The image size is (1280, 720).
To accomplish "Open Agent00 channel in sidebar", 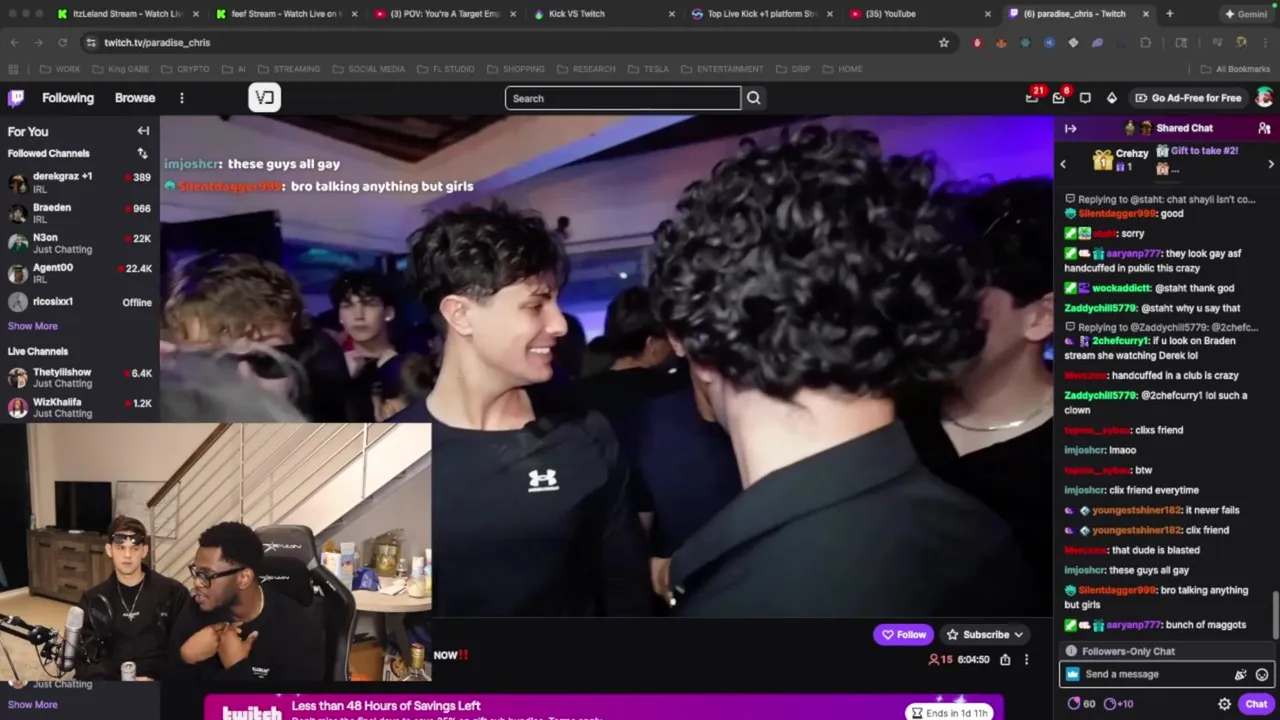I will 80,273.
